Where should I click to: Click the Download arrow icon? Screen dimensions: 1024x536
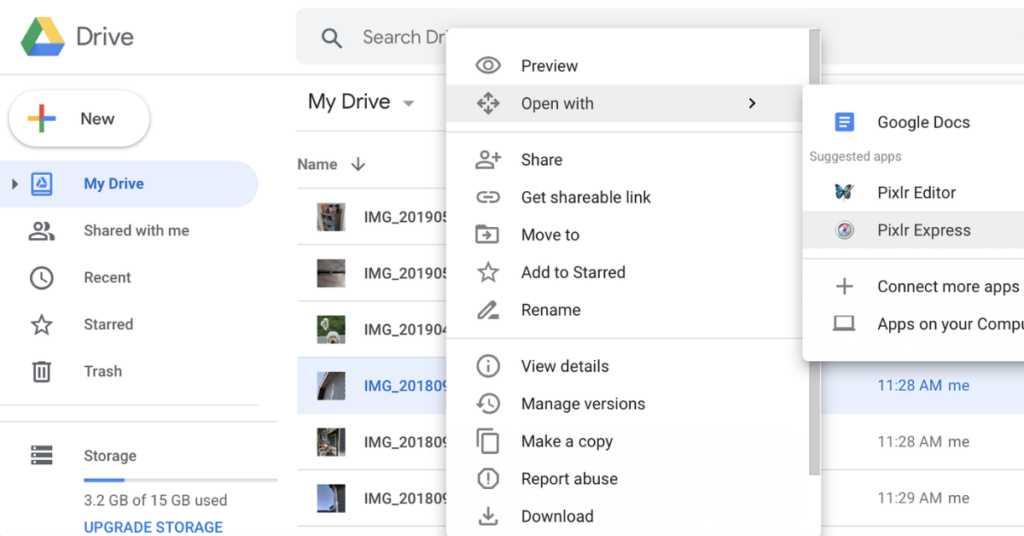pos(488,516)
